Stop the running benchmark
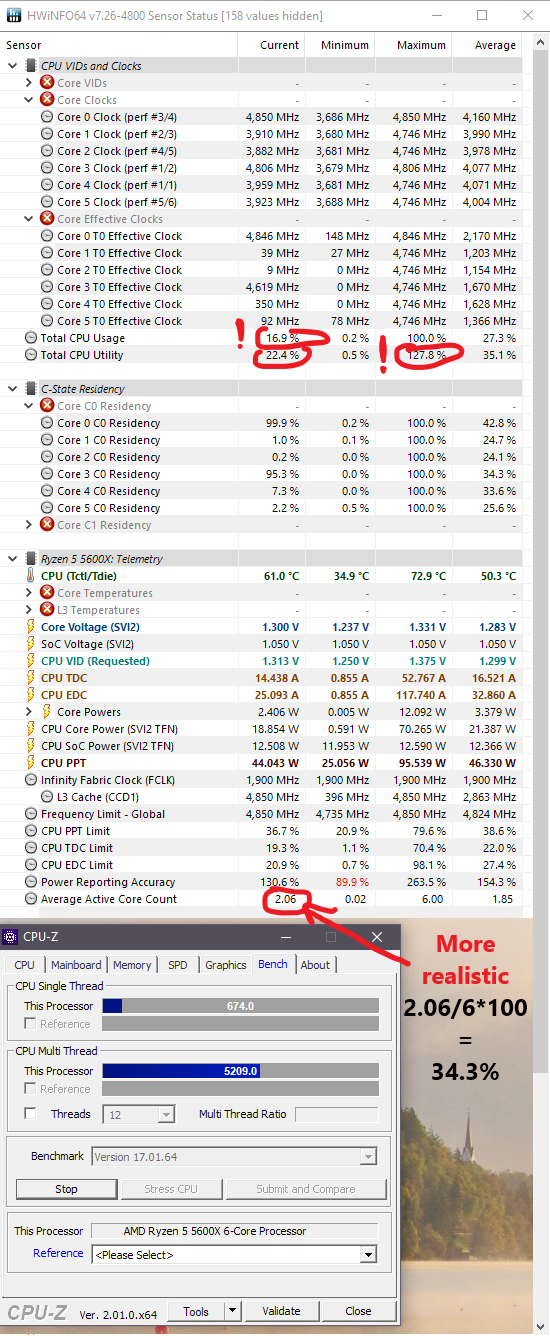550x1336 pixels. [66, 1189]
